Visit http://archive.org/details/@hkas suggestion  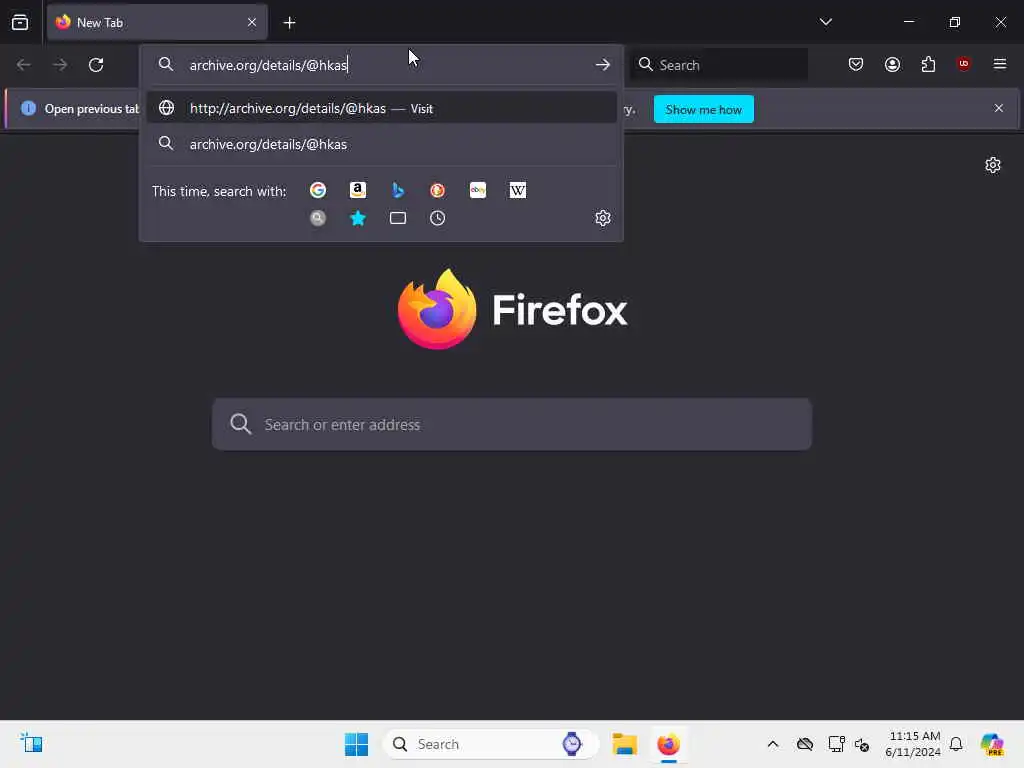(x=382, y=108)
